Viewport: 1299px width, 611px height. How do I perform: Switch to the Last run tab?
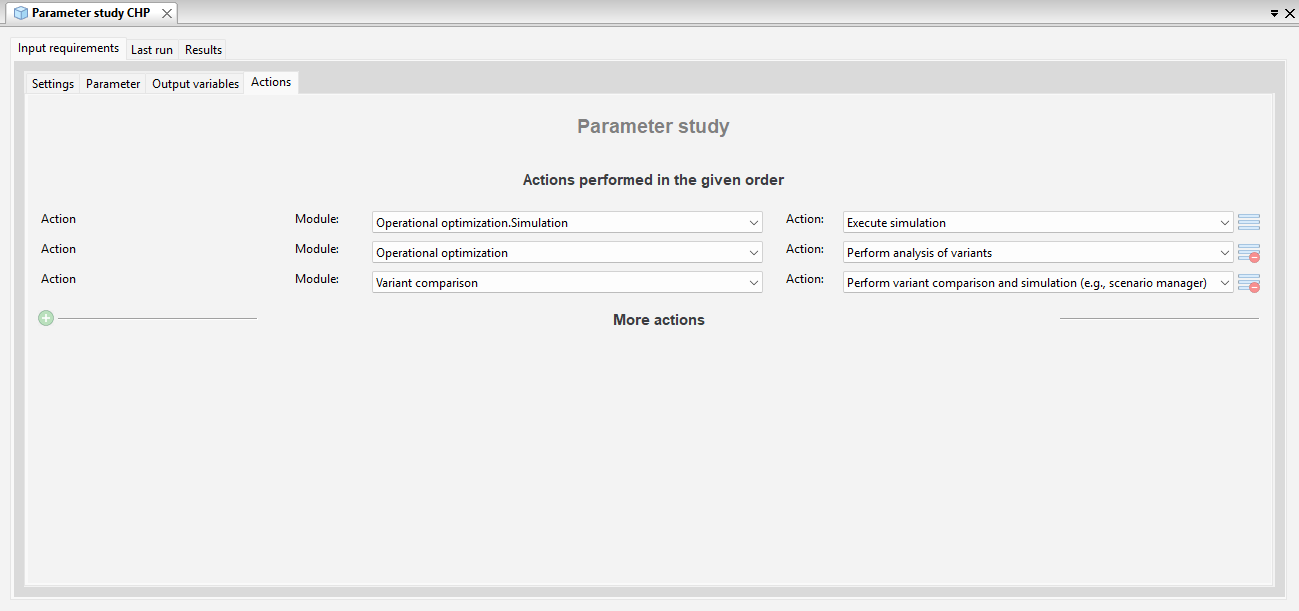[152, 49]
